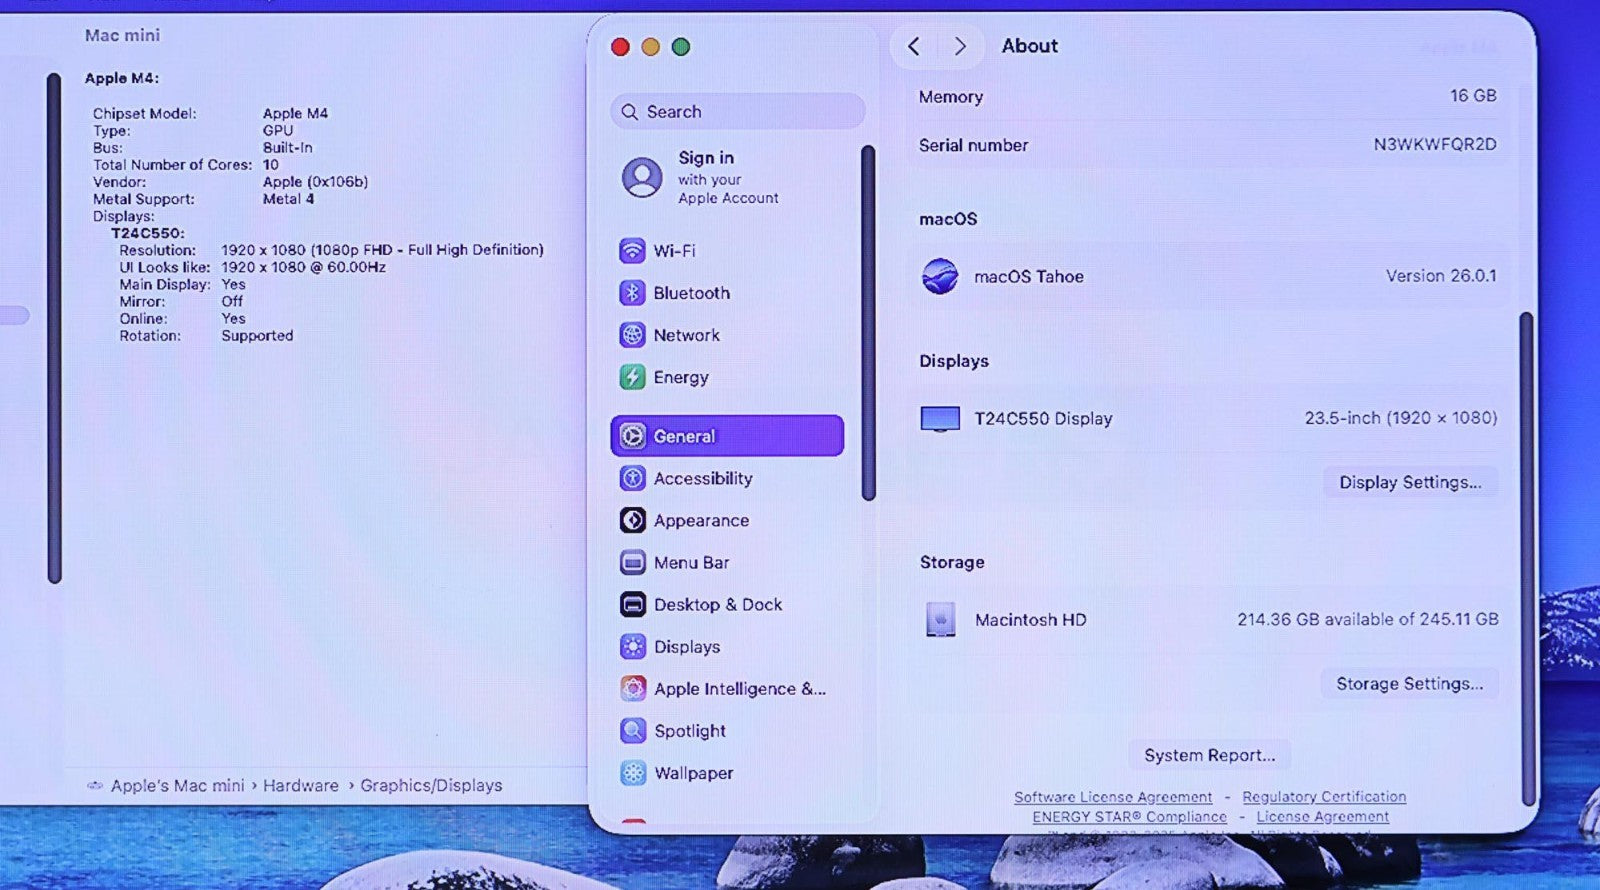This screenshot has height=890, width=1600.
Task: Open System Report
Action: tap(1209, 755)
